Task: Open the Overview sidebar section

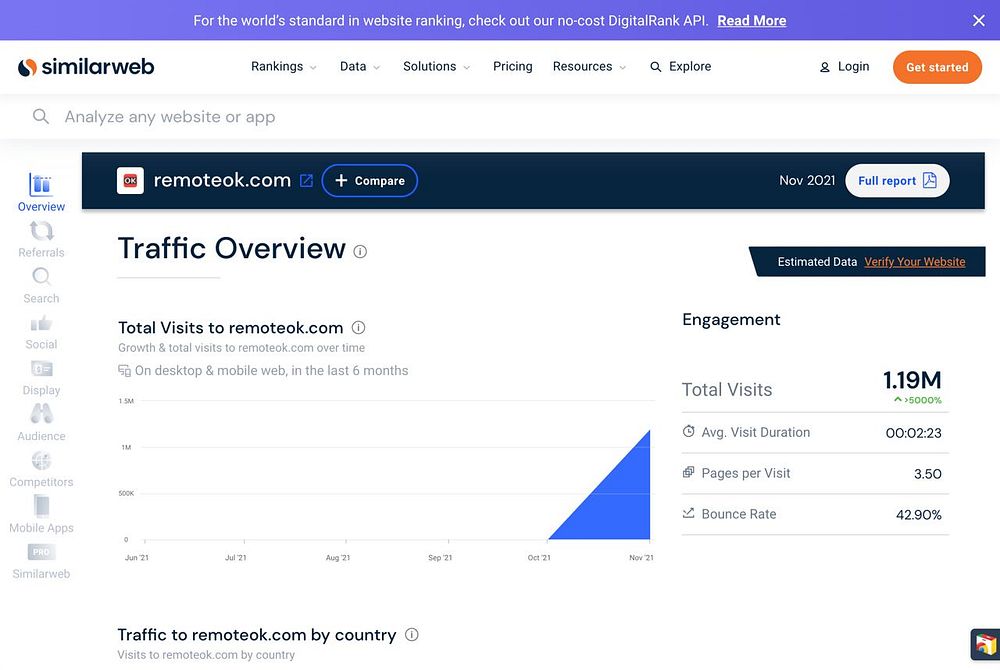Action: click(41, 193)
